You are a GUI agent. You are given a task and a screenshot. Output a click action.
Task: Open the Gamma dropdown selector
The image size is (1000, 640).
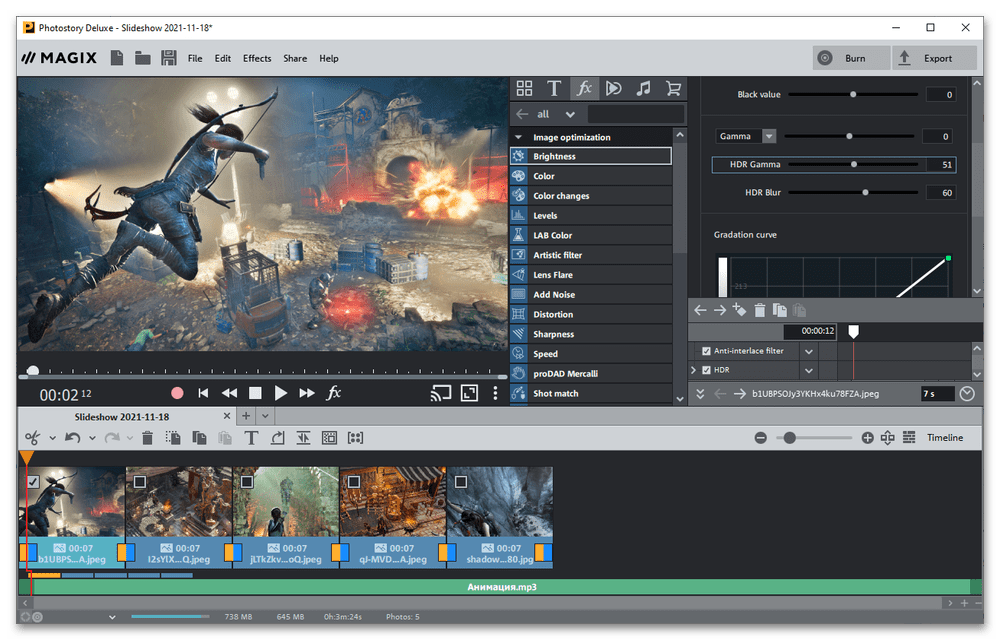pos(768,136)
